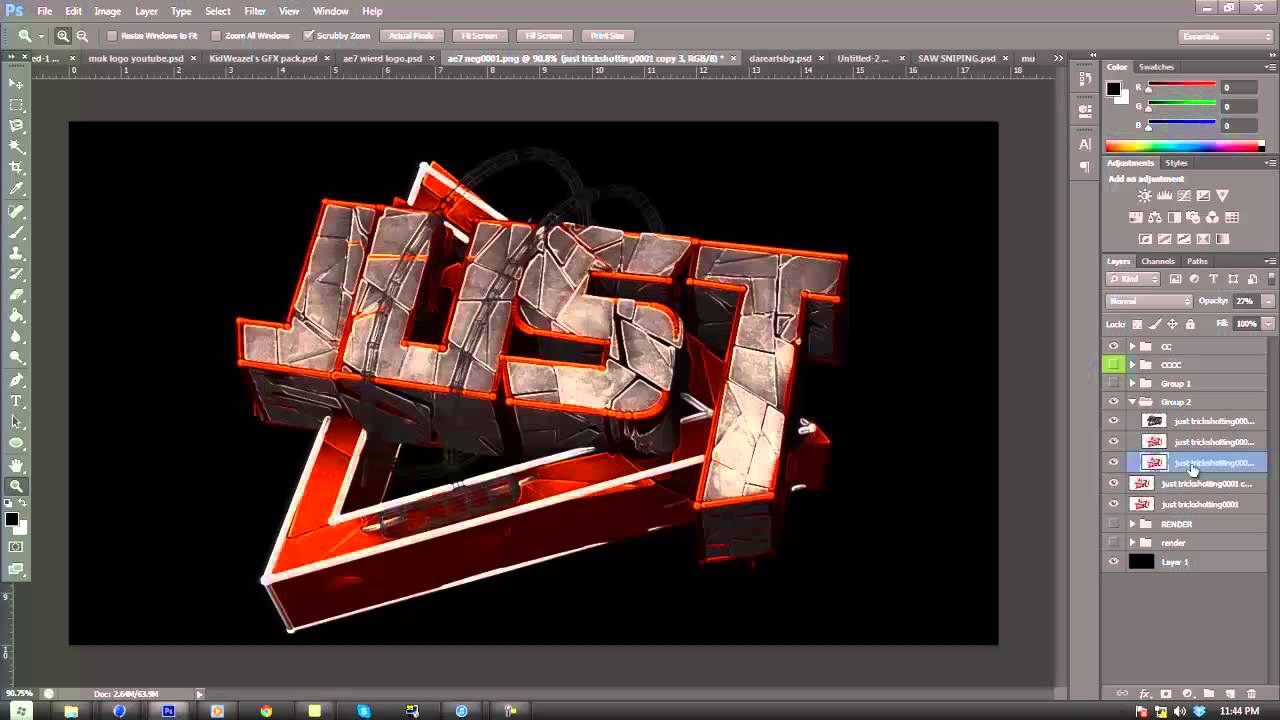Viewport: 1280px width, 720px height.
Task: Add a Brightness/Contrast adjustment
Action: tap(1145, 196)
